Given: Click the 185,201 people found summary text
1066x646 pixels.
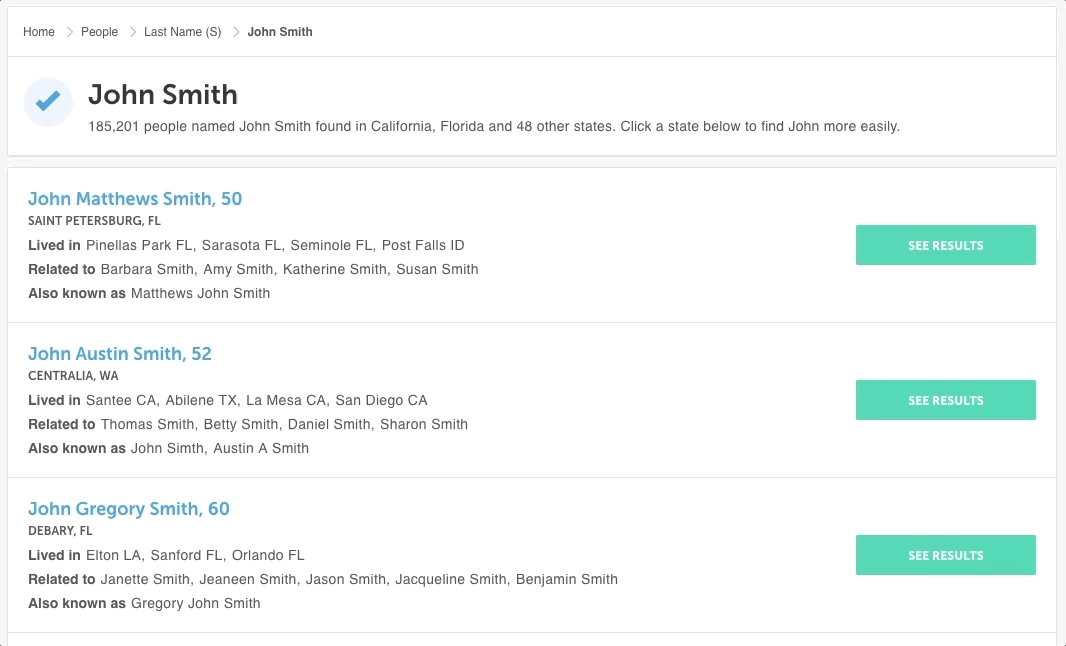Looking at the screenshot, I should (x=494, y=127).
